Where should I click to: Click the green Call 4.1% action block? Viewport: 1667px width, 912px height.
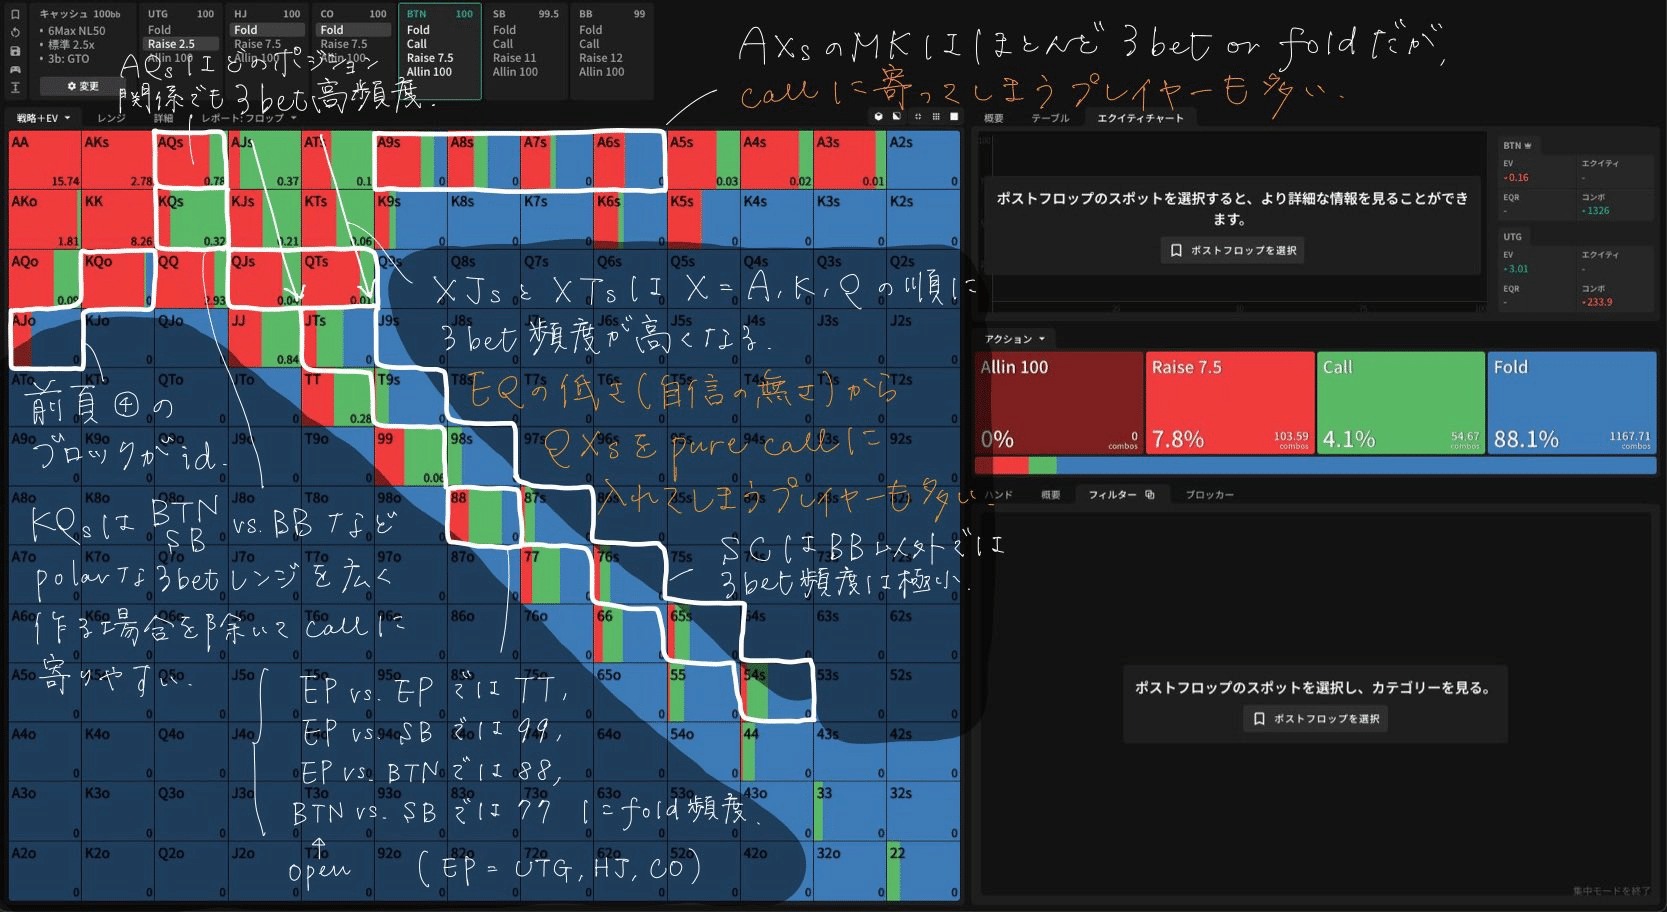click(x=1399, y=403)
